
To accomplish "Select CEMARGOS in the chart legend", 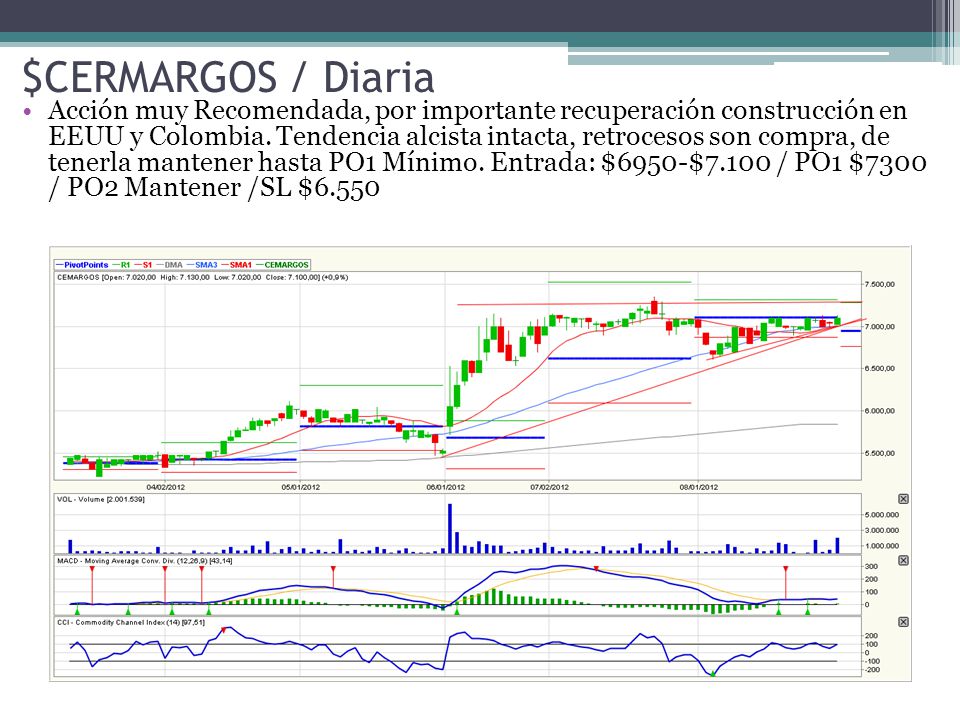I will click(x=282, y=265).
